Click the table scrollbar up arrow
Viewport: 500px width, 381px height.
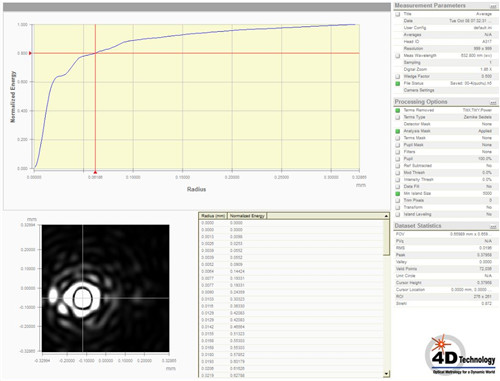(x=386, y=216)
